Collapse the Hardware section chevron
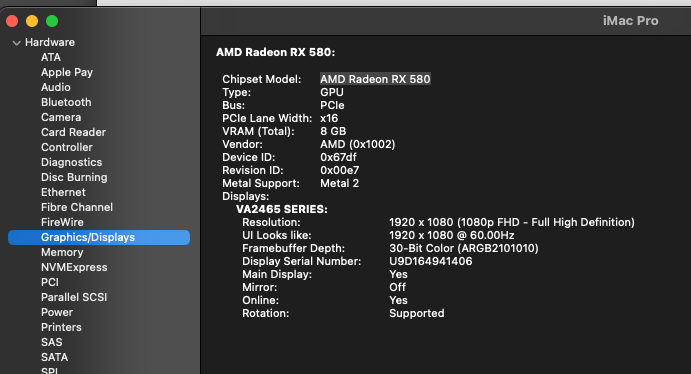 pos(17,43)
